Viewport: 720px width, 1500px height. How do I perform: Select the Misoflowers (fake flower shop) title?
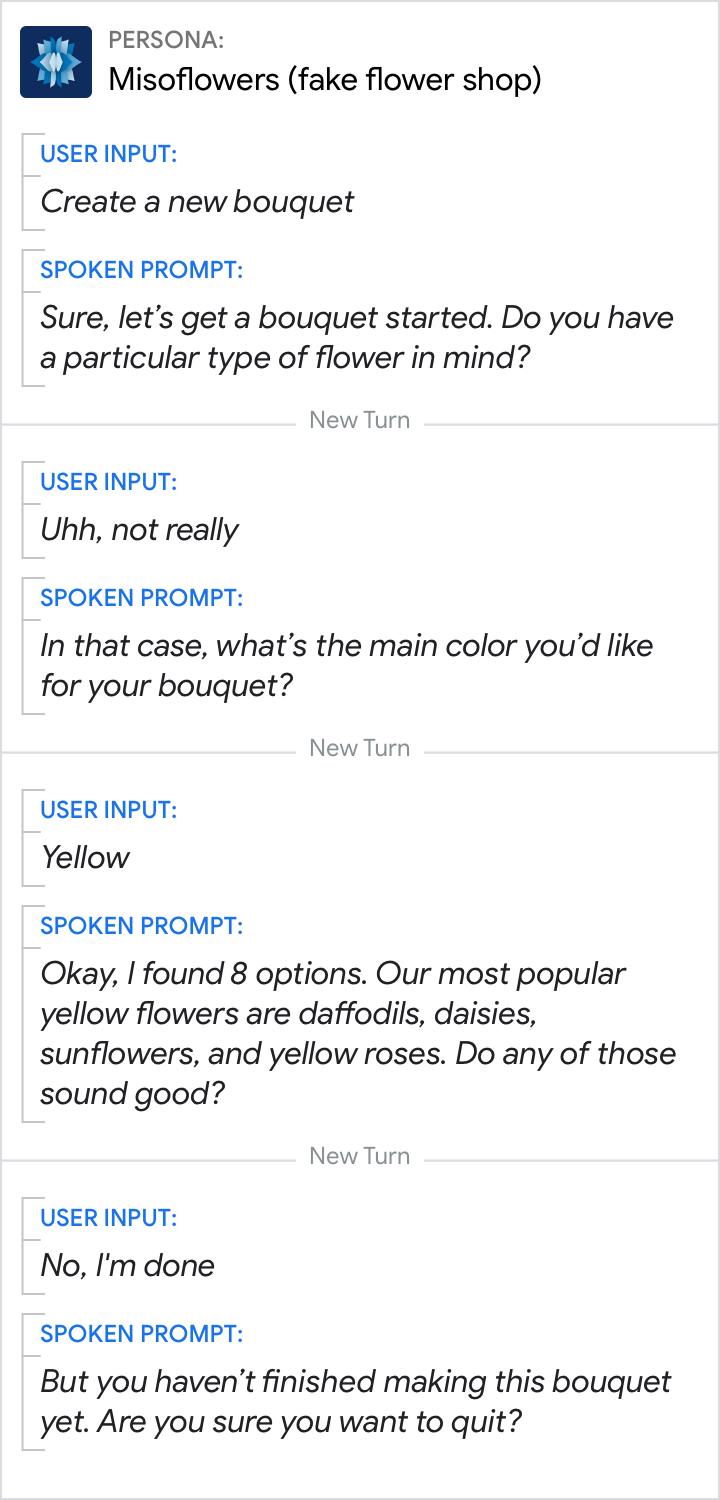pos(324,79)
